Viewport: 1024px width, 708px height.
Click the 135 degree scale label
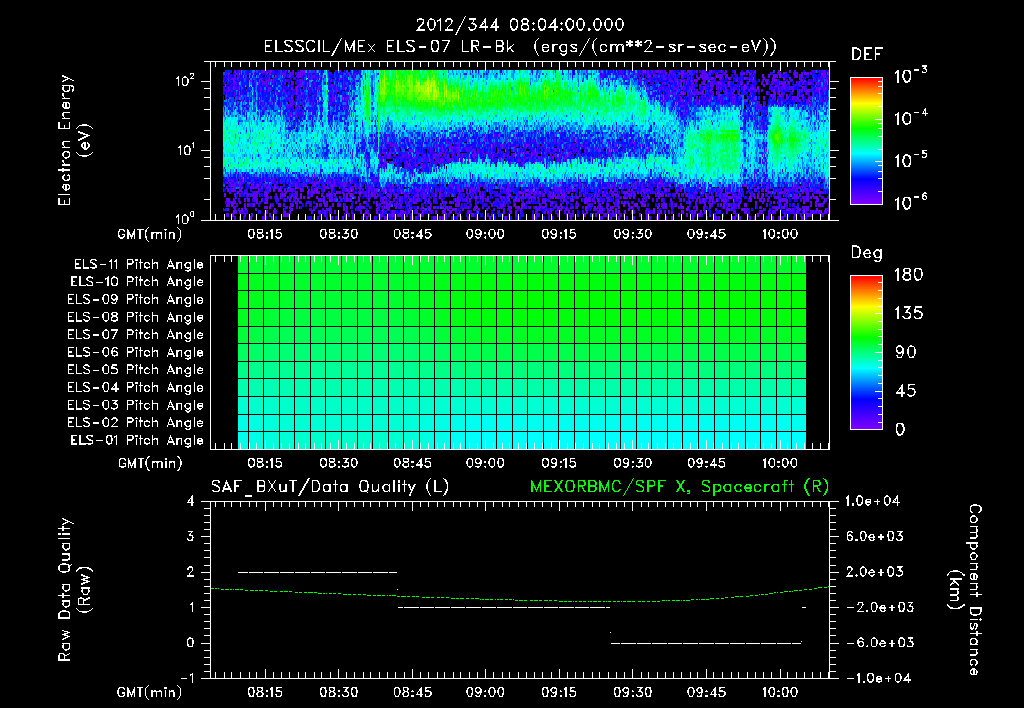[908, 313]
